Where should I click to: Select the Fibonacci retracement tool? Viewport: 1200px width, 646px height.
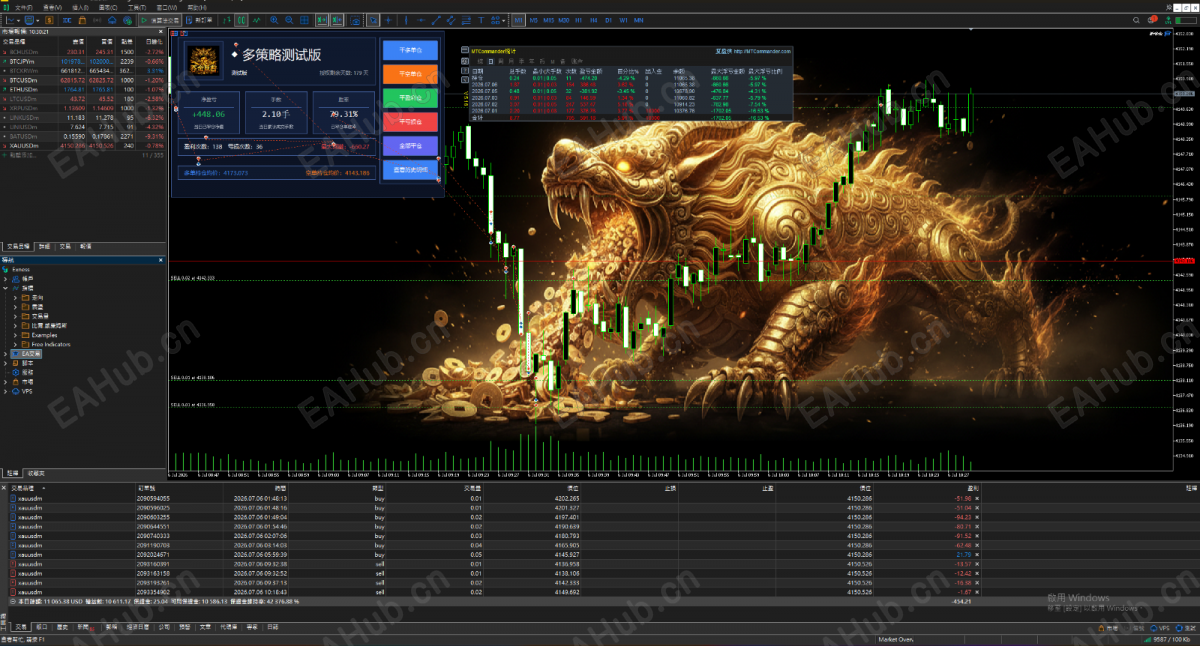[x=466, y=20]
